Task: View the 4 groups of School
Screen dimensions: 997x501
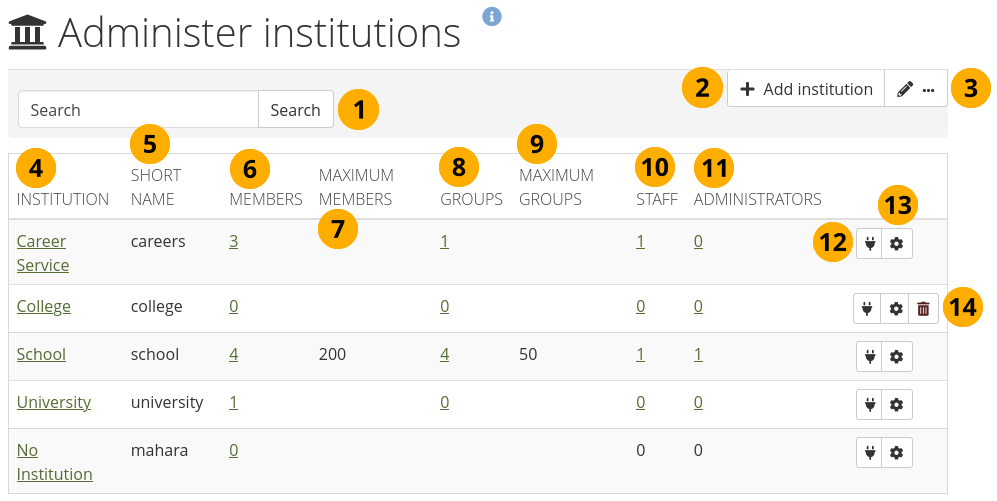Action: coord(444,354)
